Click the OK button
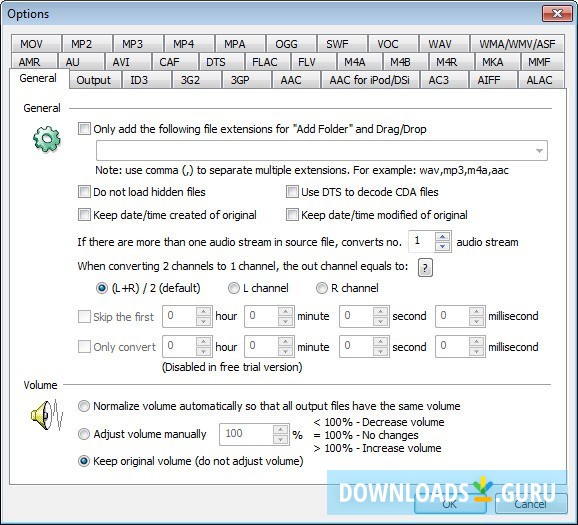 click(x=450, y=503)
